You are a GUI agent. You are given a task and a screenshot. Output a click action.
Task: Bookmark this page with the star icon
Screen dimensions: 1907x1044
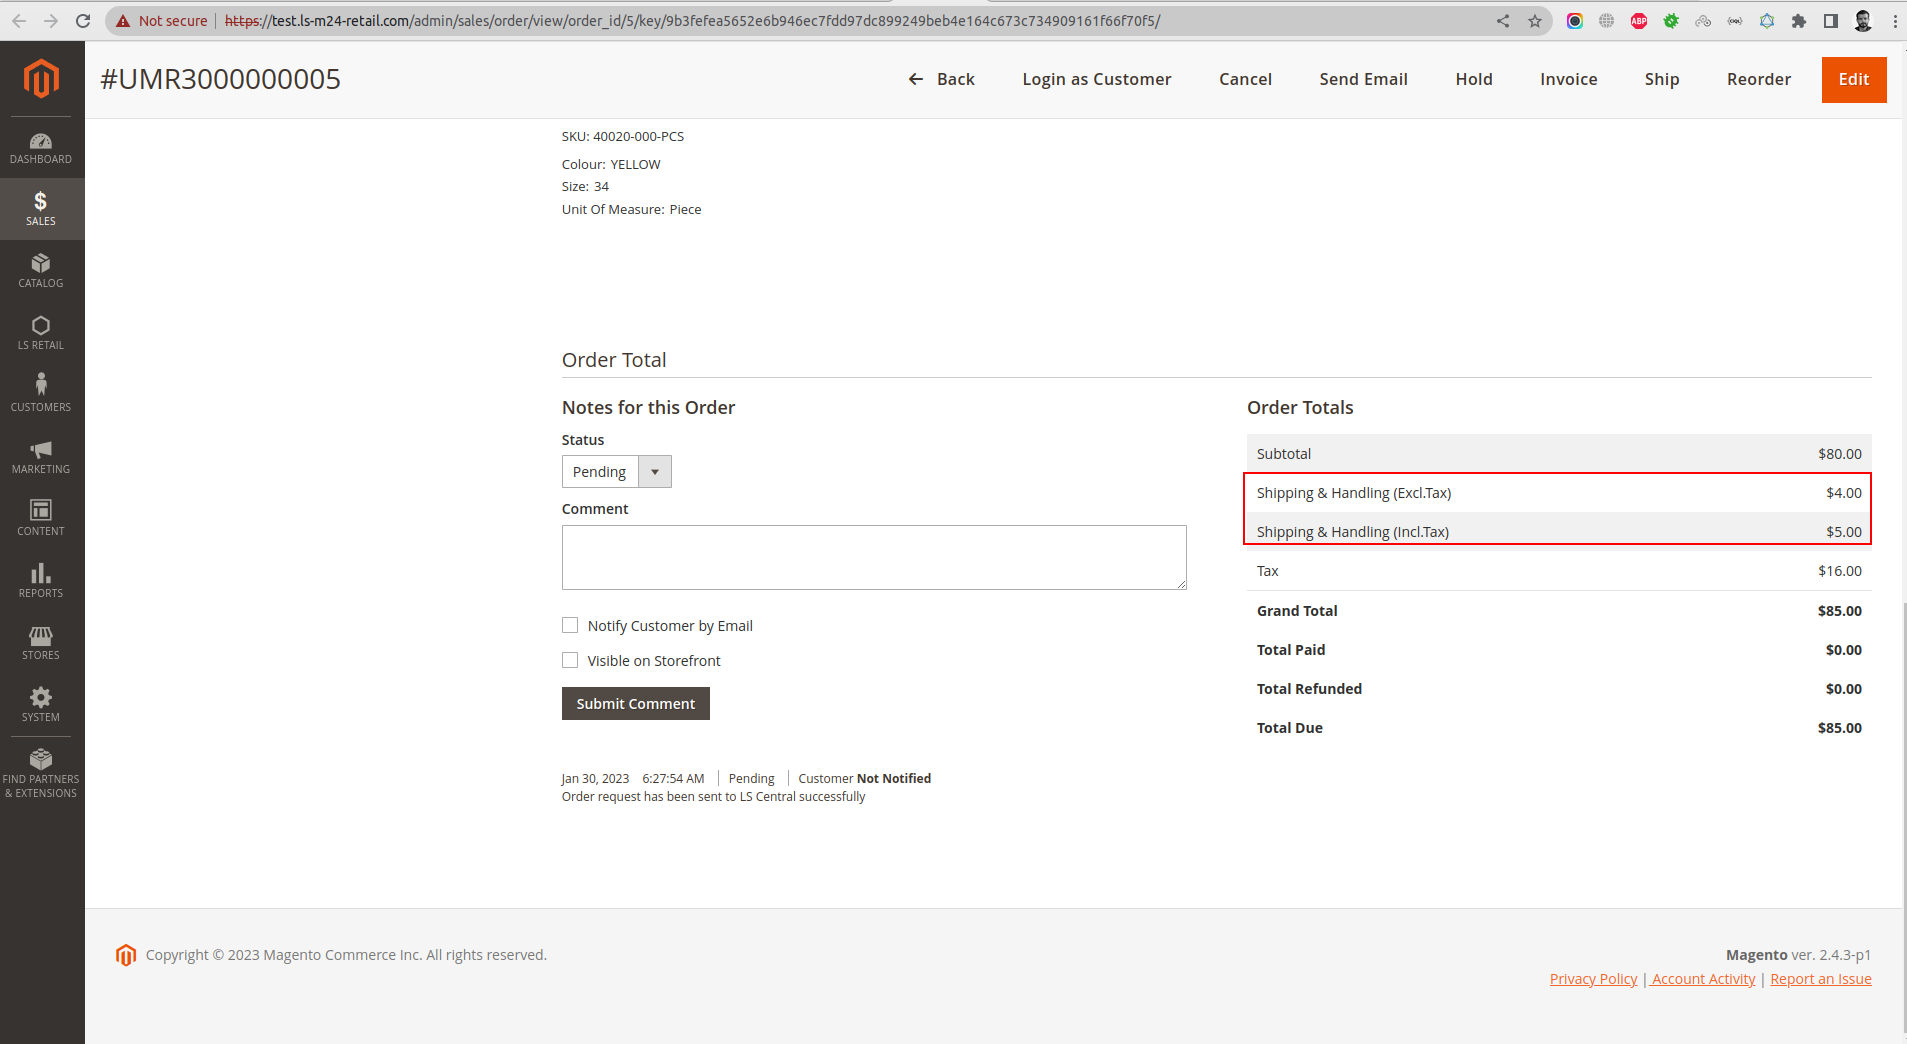click(1534, 21)
